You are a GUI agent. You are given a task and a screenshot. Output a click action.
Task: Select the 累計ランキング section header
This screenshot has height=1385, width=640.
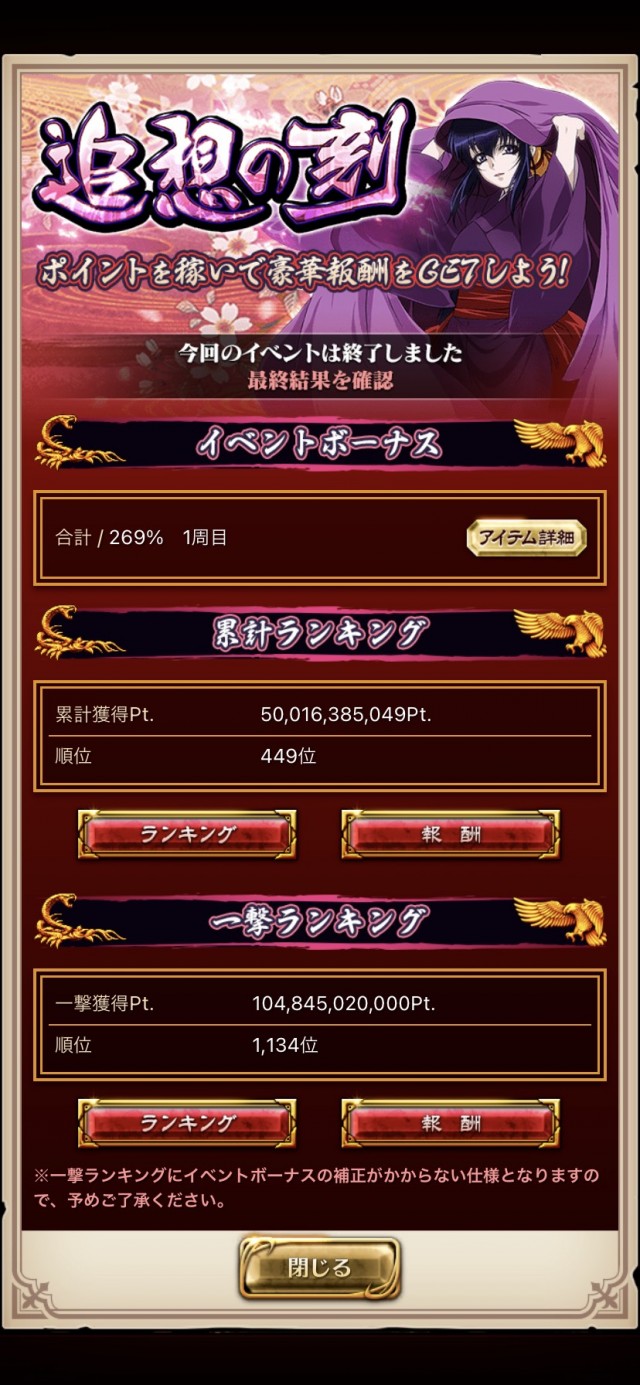coord(320,633)
